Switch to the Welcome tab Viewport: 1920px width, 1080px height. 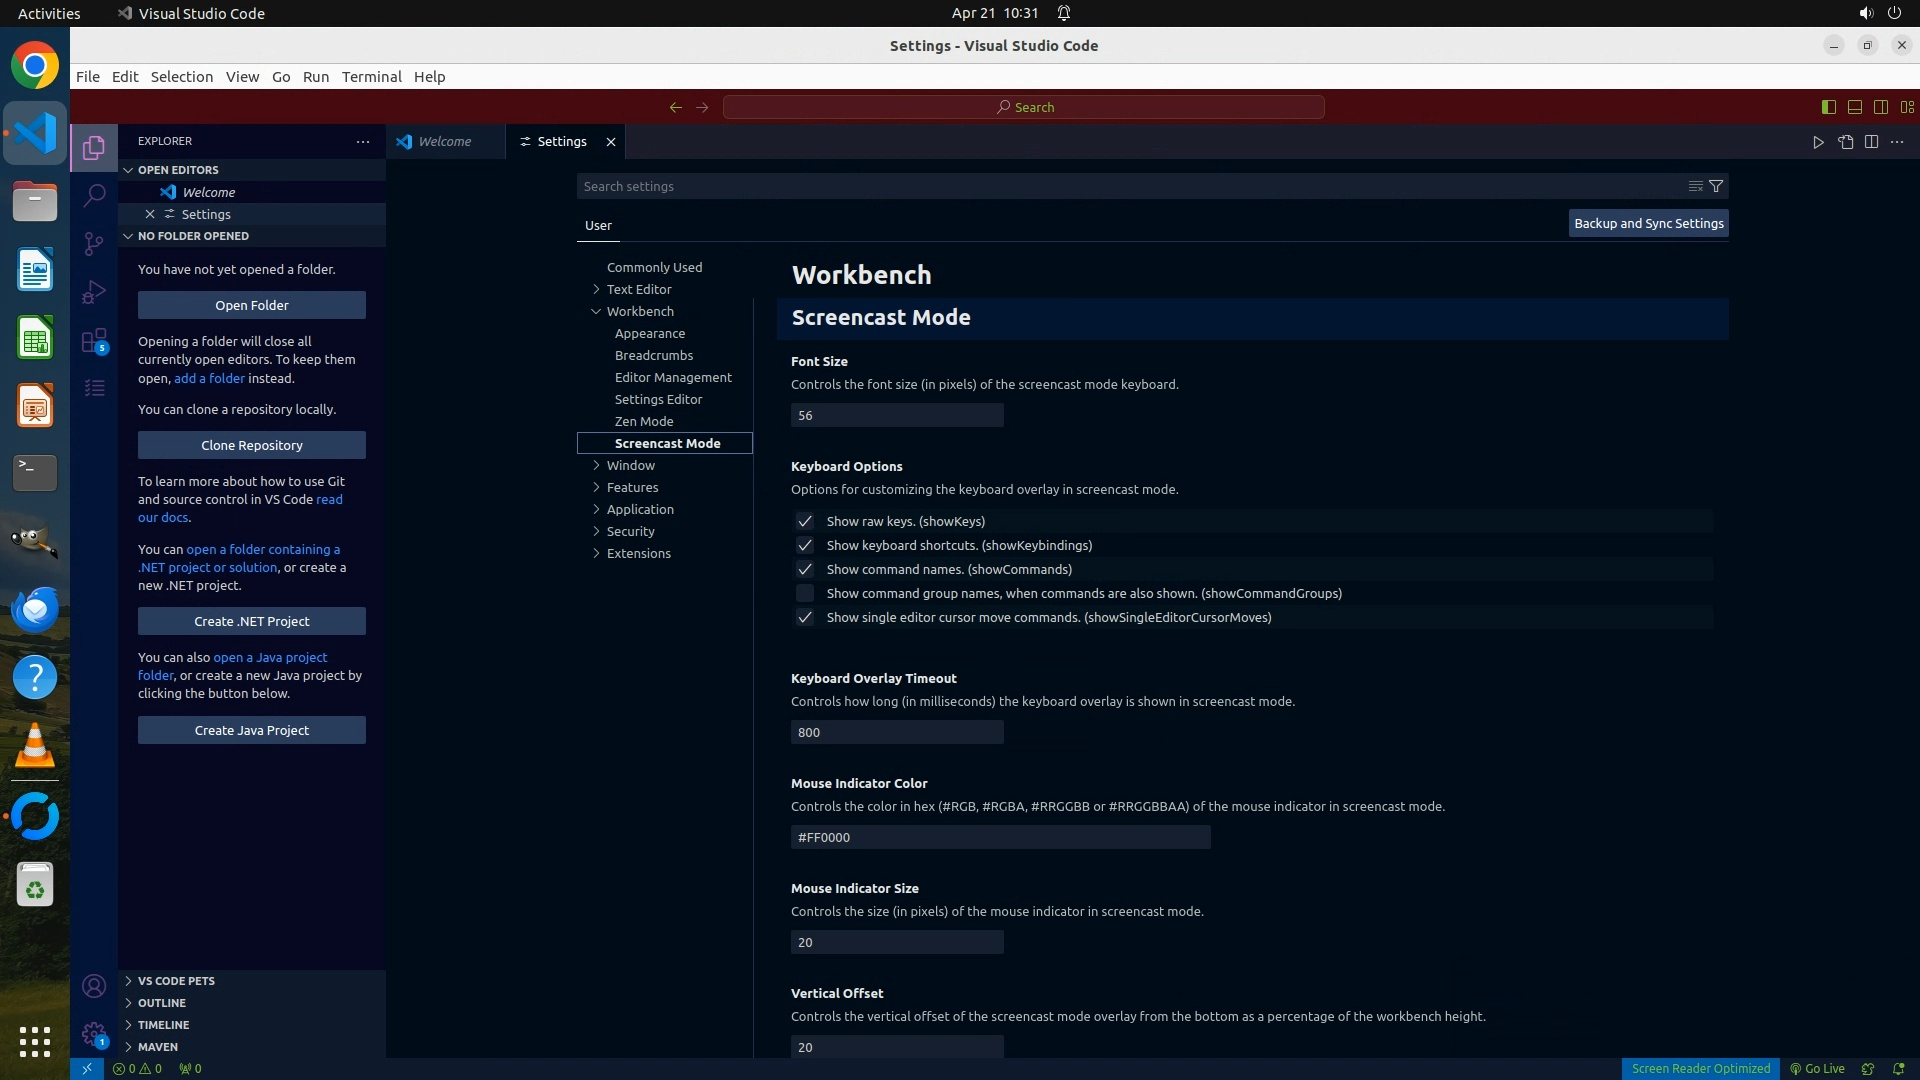[x=444, y=142]
